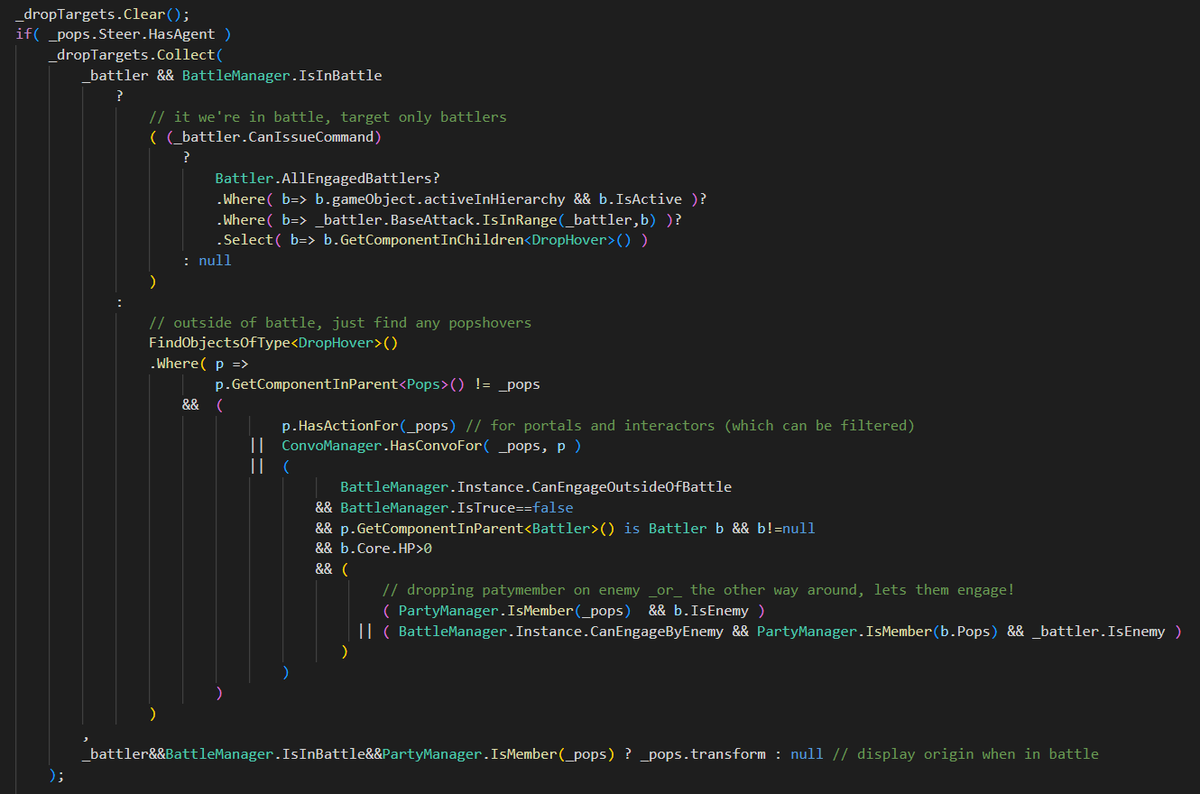
Task: Click _battler.CanIssueCommand expression
Action: tap(274, 137)
